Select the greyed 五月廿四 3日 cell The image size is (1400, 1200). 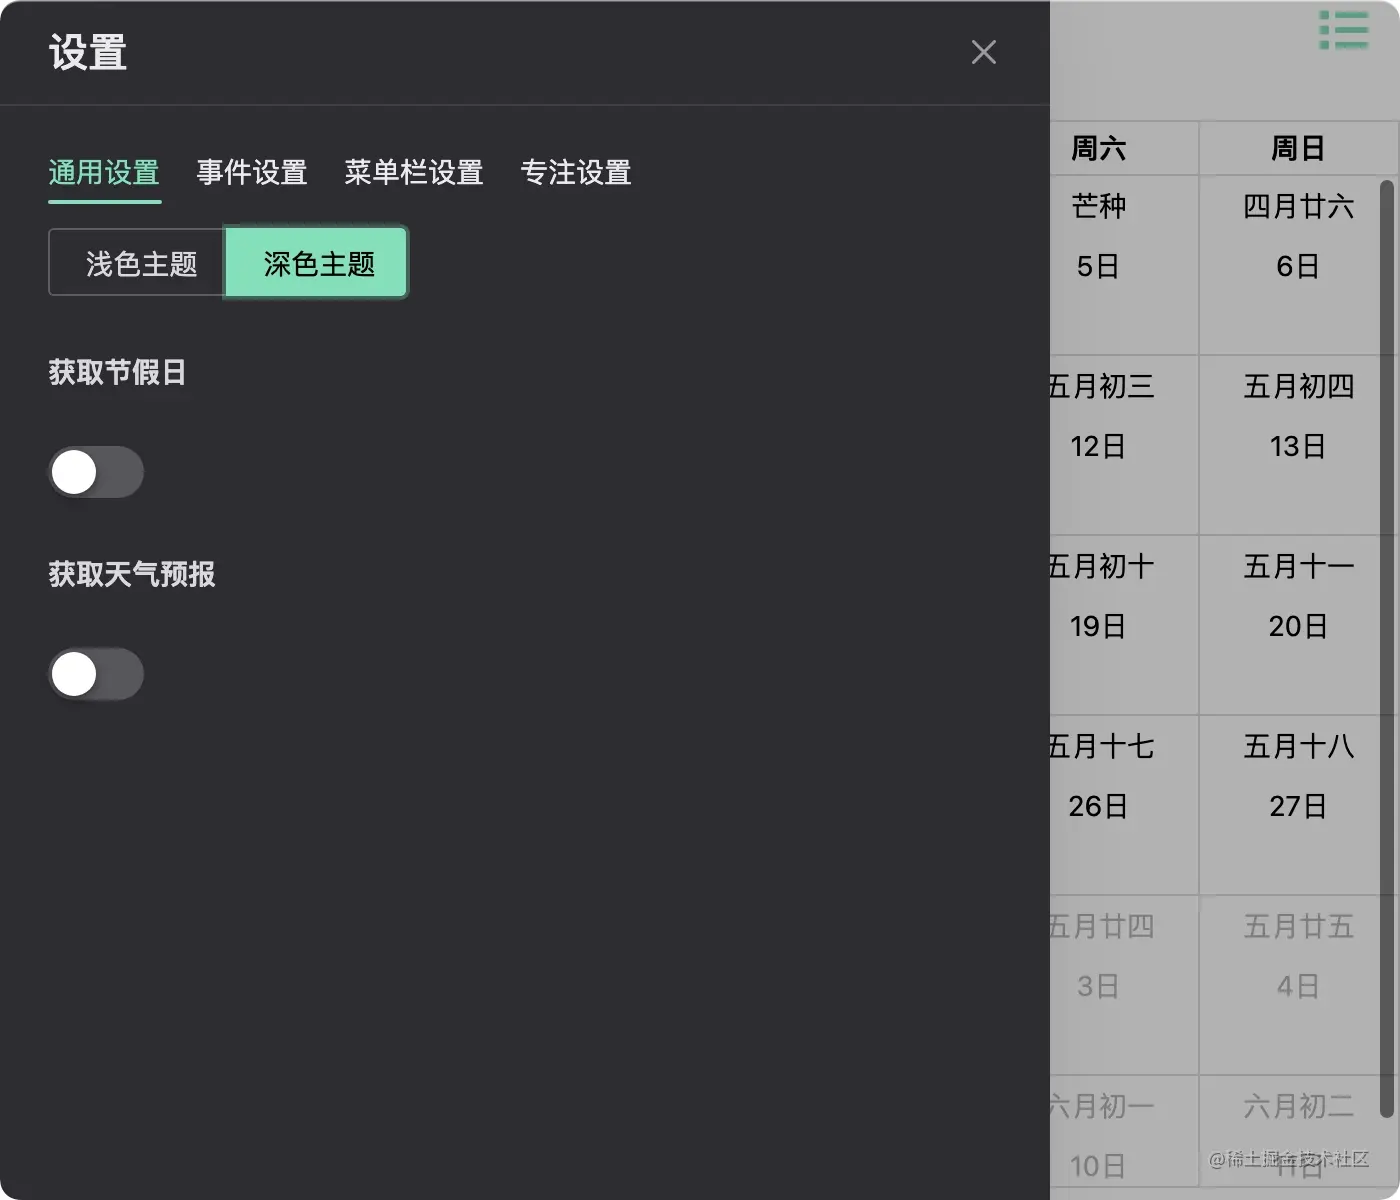(1124, 985)
